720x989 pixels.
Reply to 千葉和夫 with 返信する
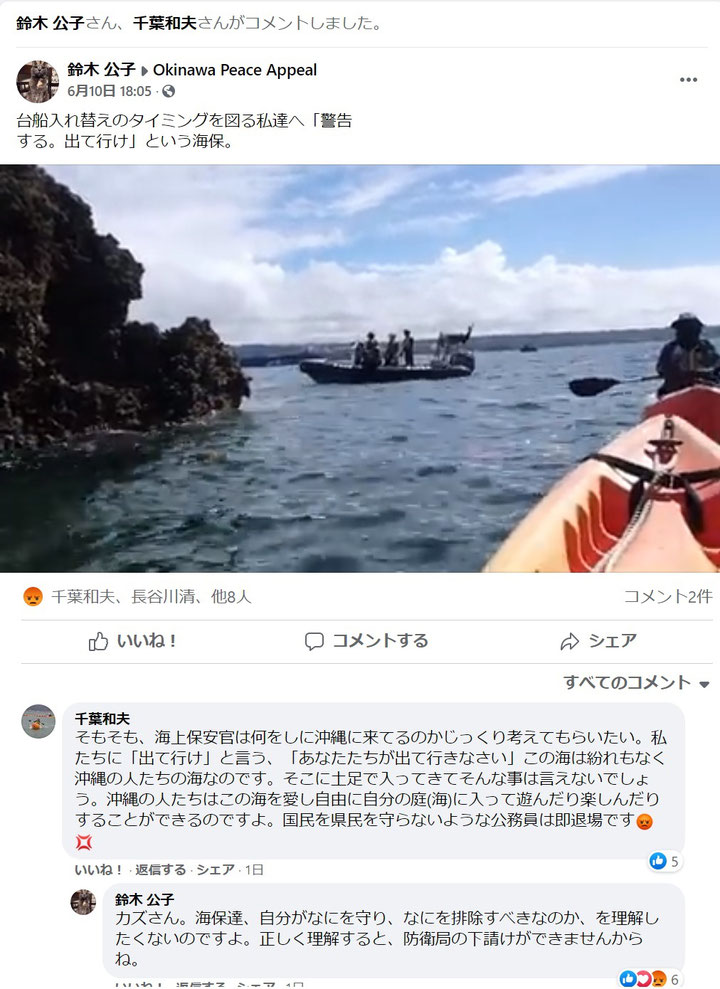pyautogui.click(x=160, y=870)
